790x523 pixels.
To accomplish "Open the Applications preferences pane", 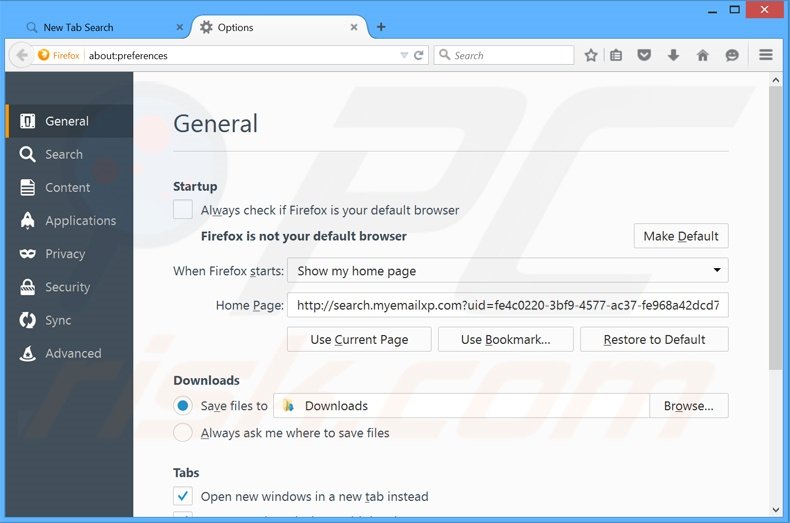I will coord(70,221).
